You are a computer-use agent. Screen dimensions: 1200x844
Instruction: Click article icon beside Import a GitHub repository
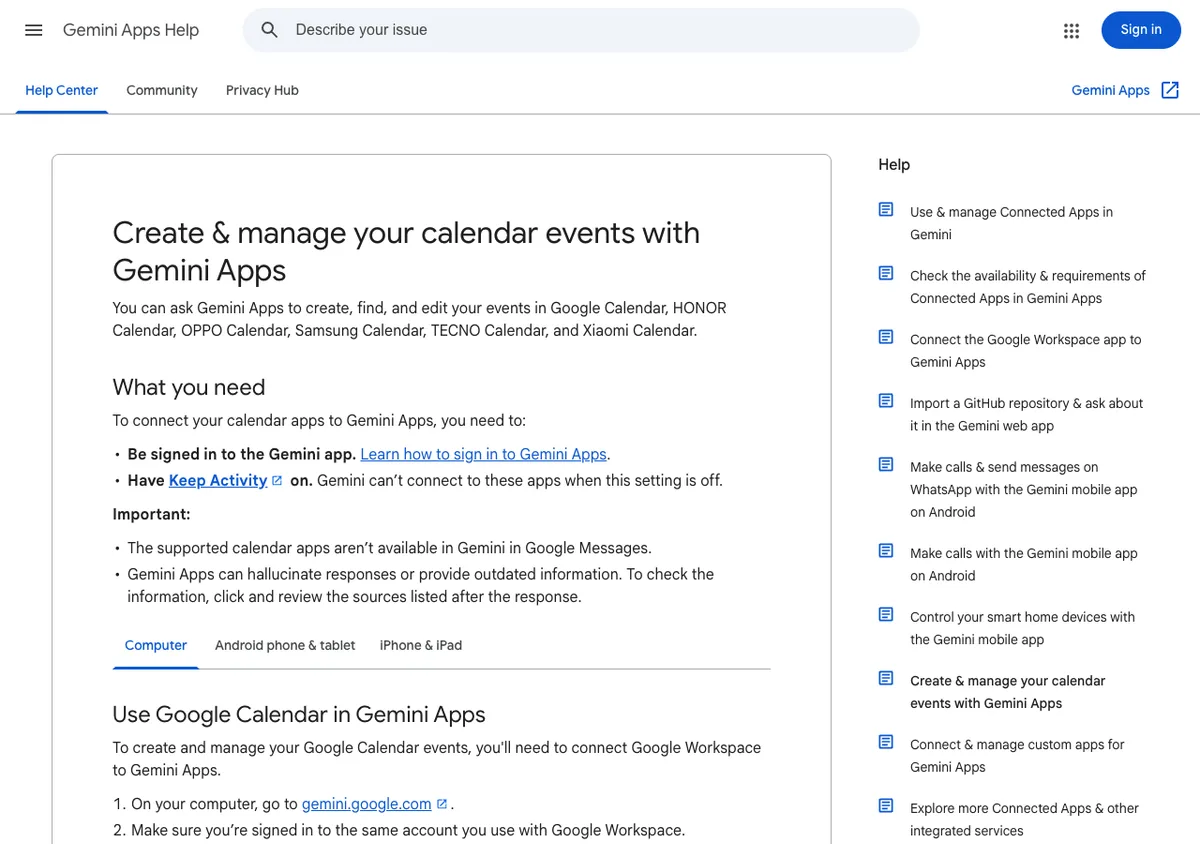tap(886, 401)
